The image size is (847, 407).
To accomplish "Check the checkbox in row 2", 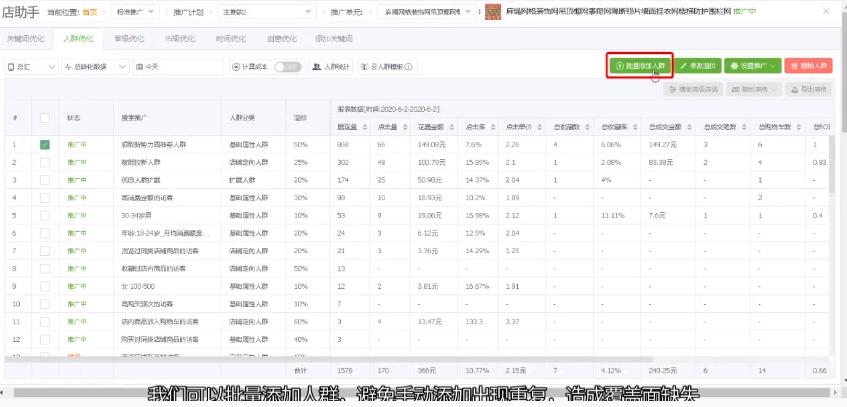I will click(45, 162).
